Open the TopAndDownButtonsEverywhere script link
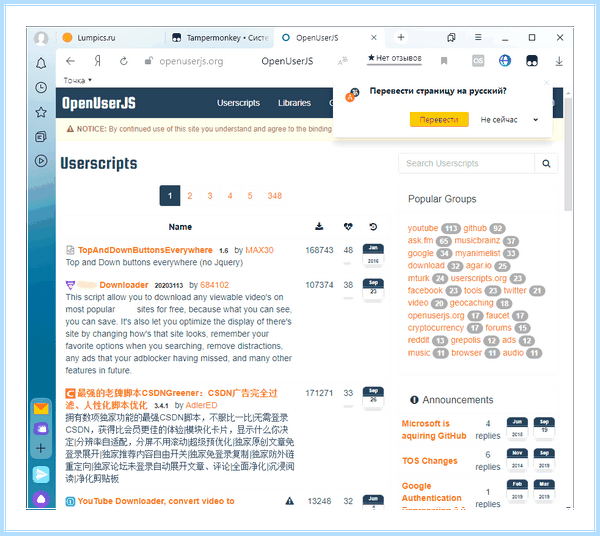Image resolution: width=600 pixels, height=536 pixels. point(145,250)
